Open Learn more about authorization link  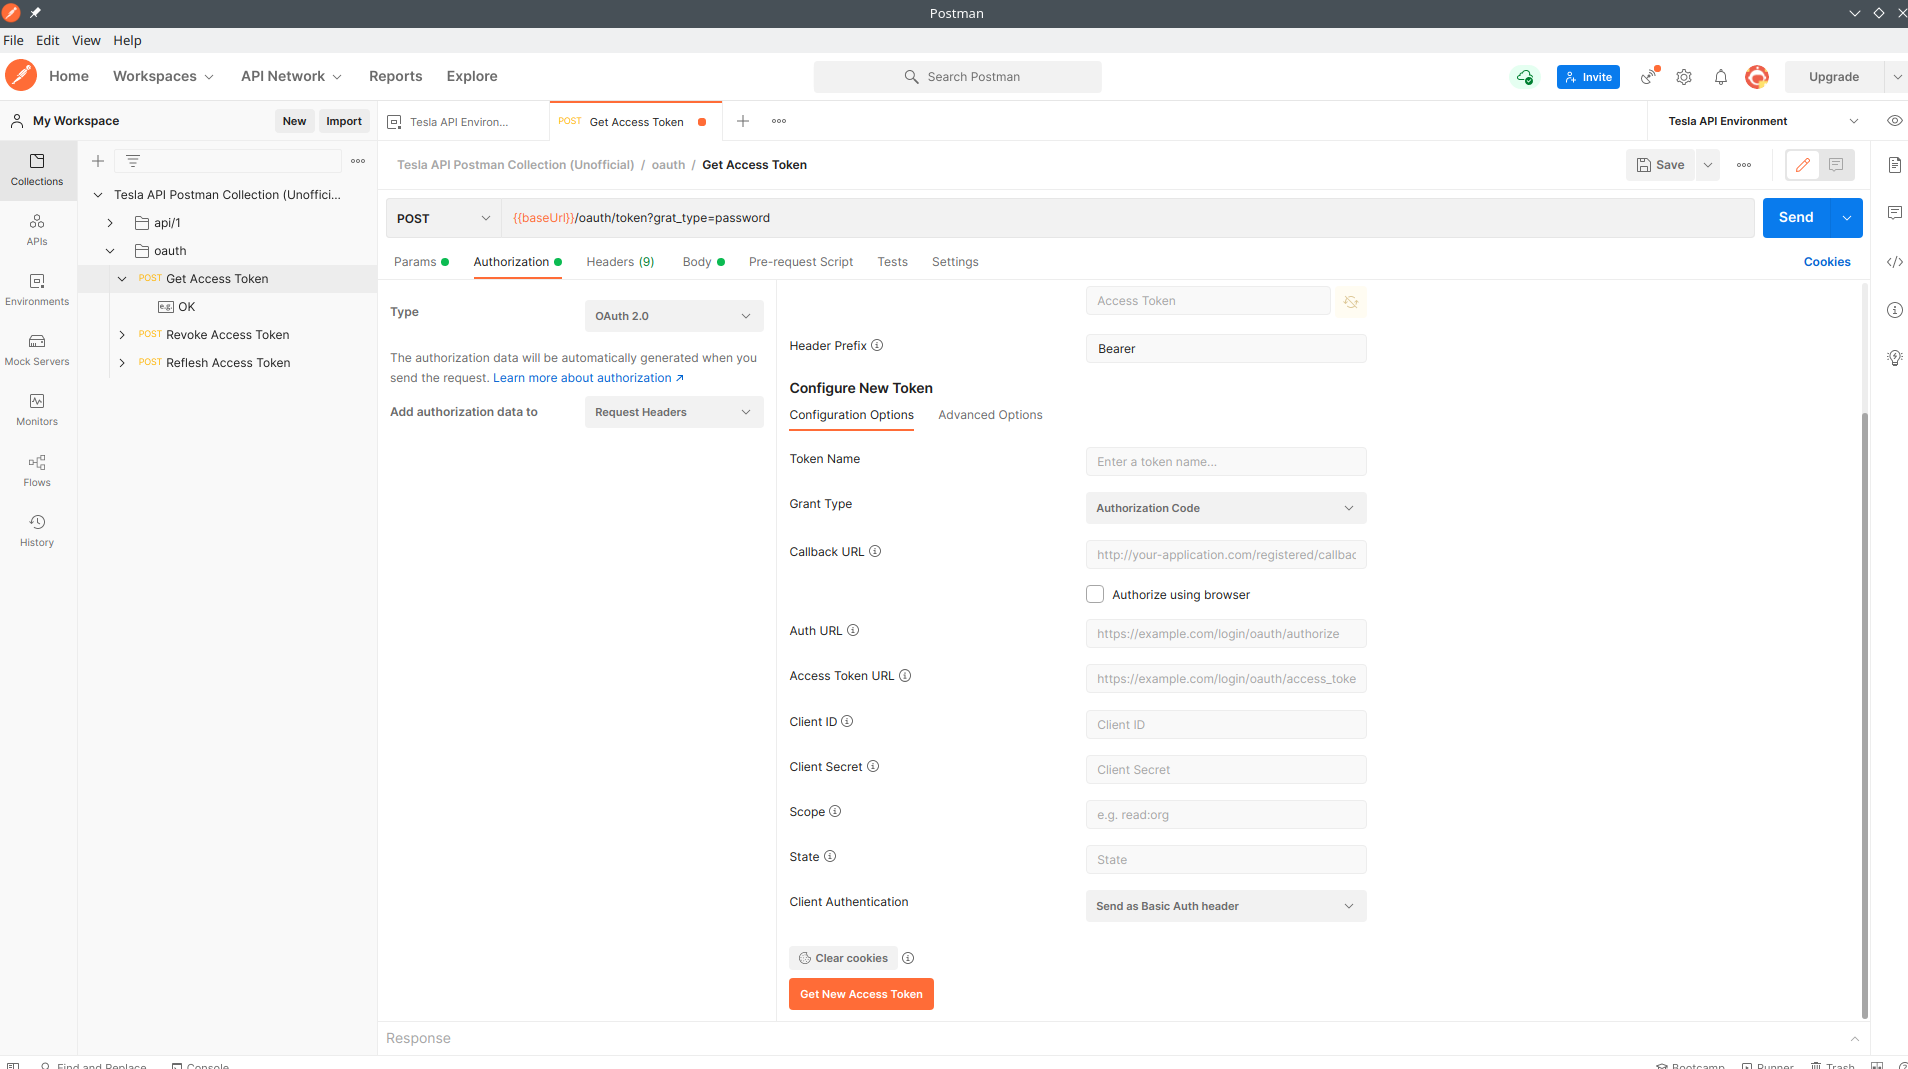[588, 378]
